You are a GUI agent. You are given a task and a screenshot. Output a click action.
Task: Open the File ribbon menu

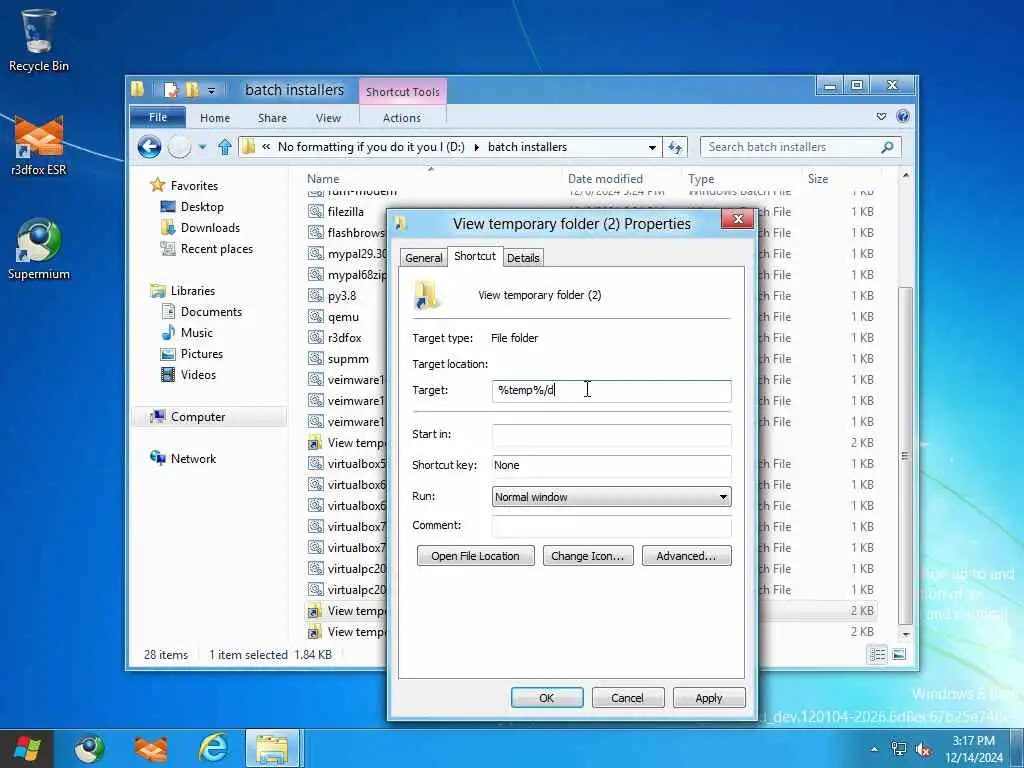click(x=158, y=118)
